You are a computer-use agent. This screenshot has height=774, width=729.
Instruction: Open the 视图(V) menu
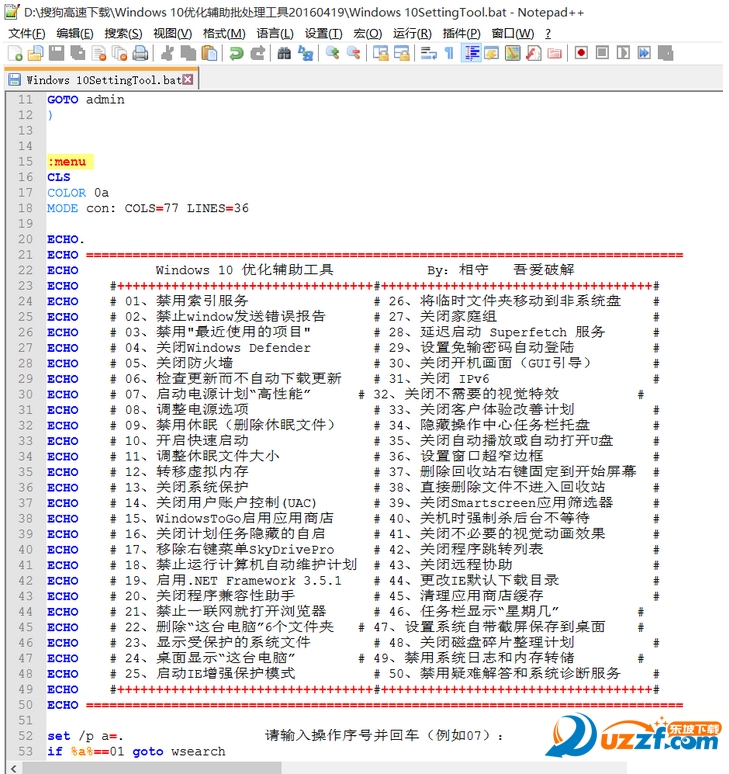[x=172, y=34]
